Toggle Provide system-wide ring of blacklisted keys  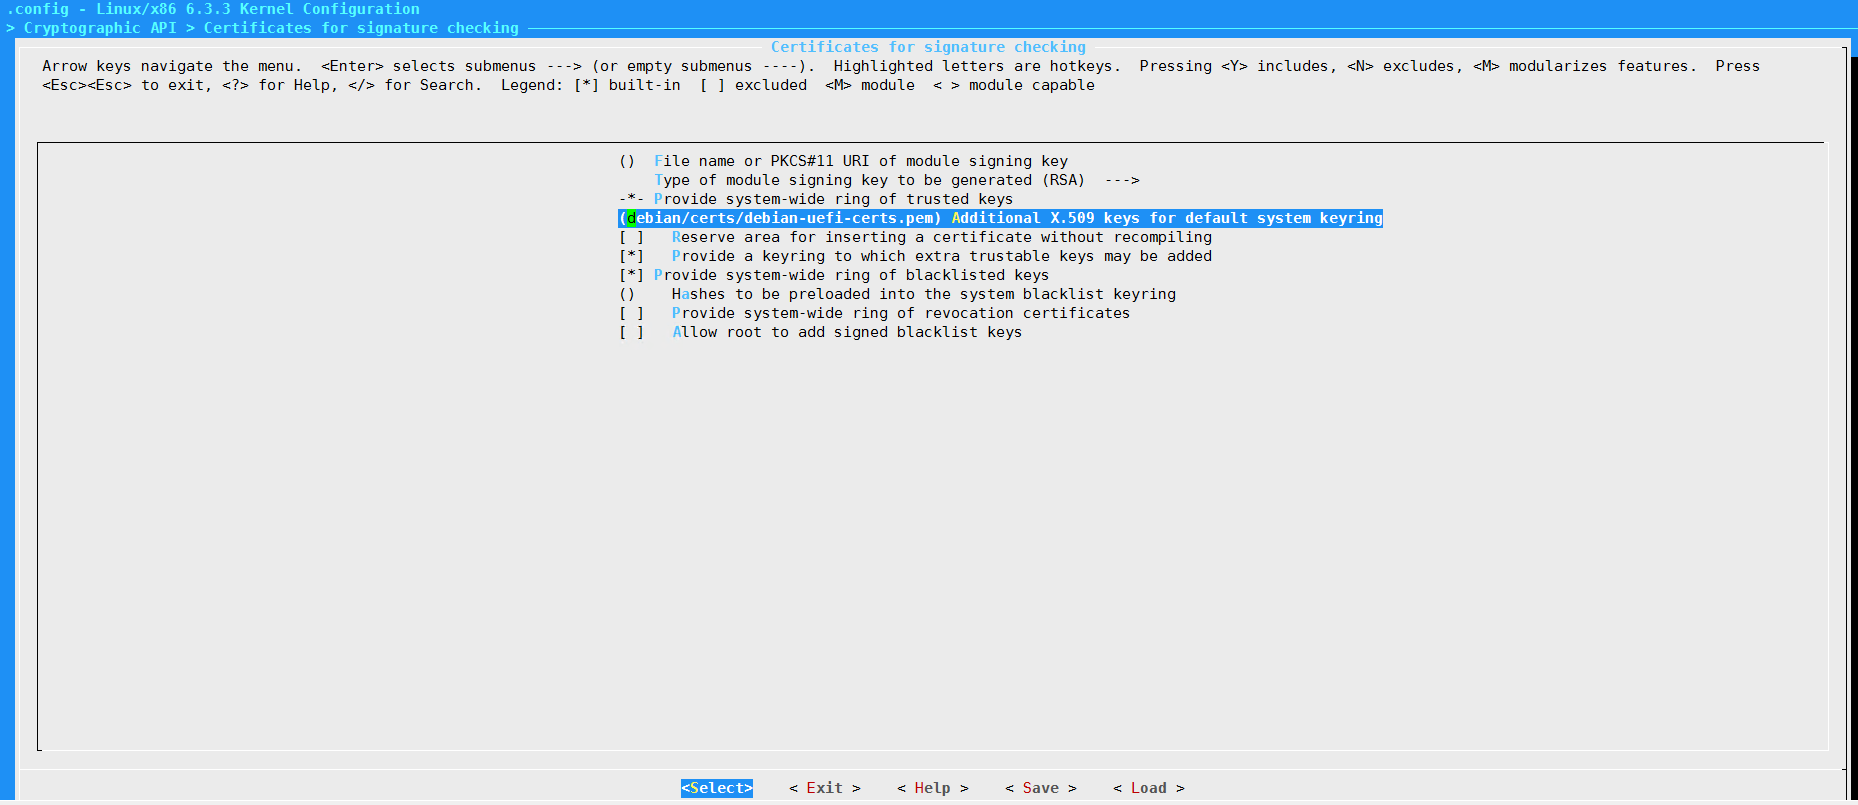pos(631,275)
